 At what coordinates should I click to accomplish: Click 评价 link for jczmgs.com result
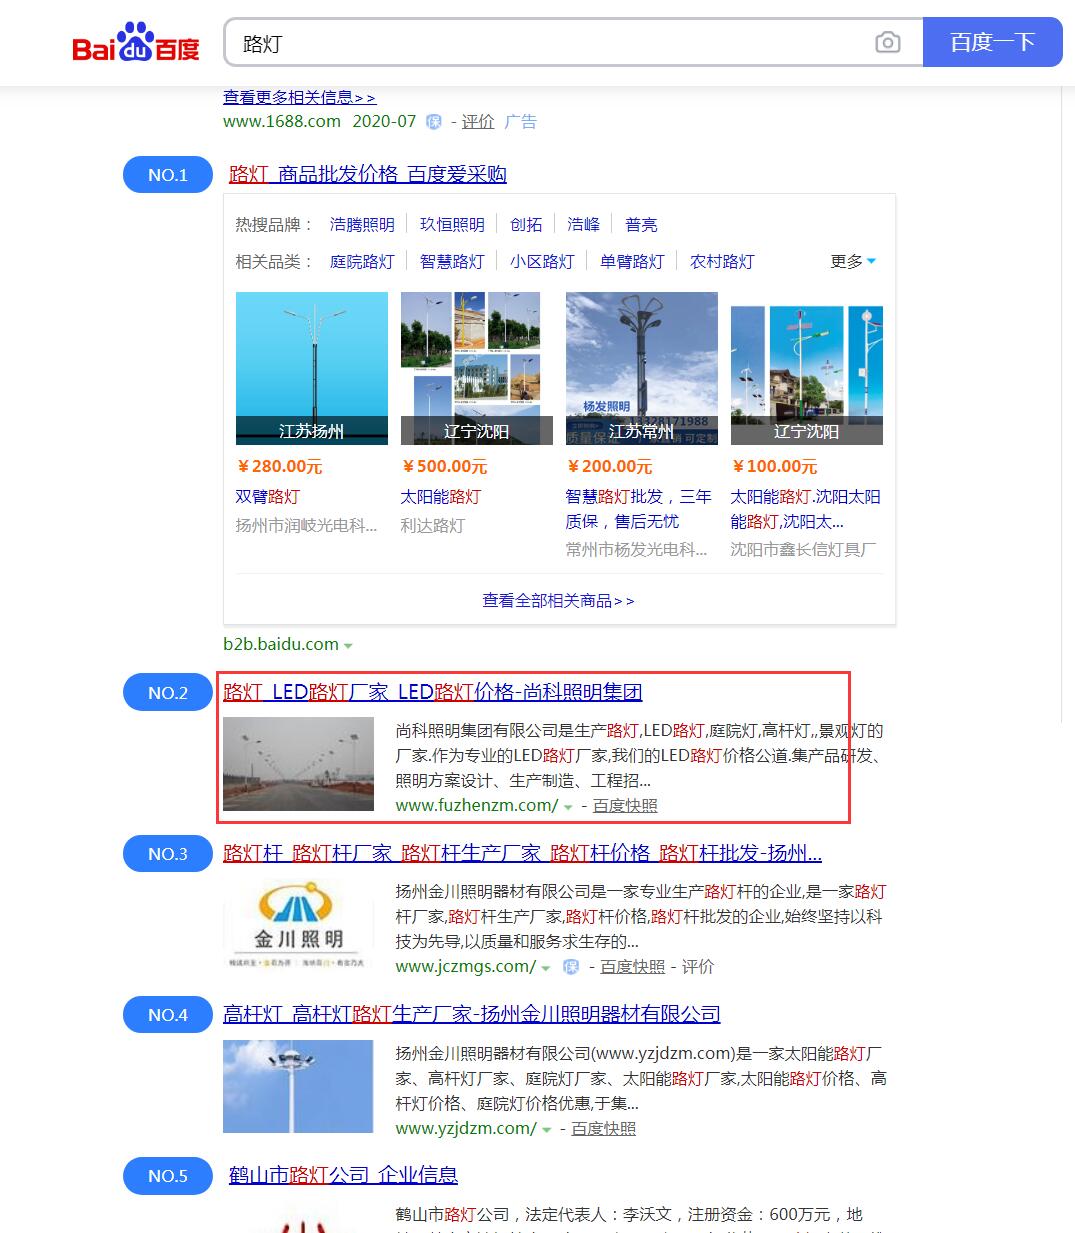coord(698,967)
